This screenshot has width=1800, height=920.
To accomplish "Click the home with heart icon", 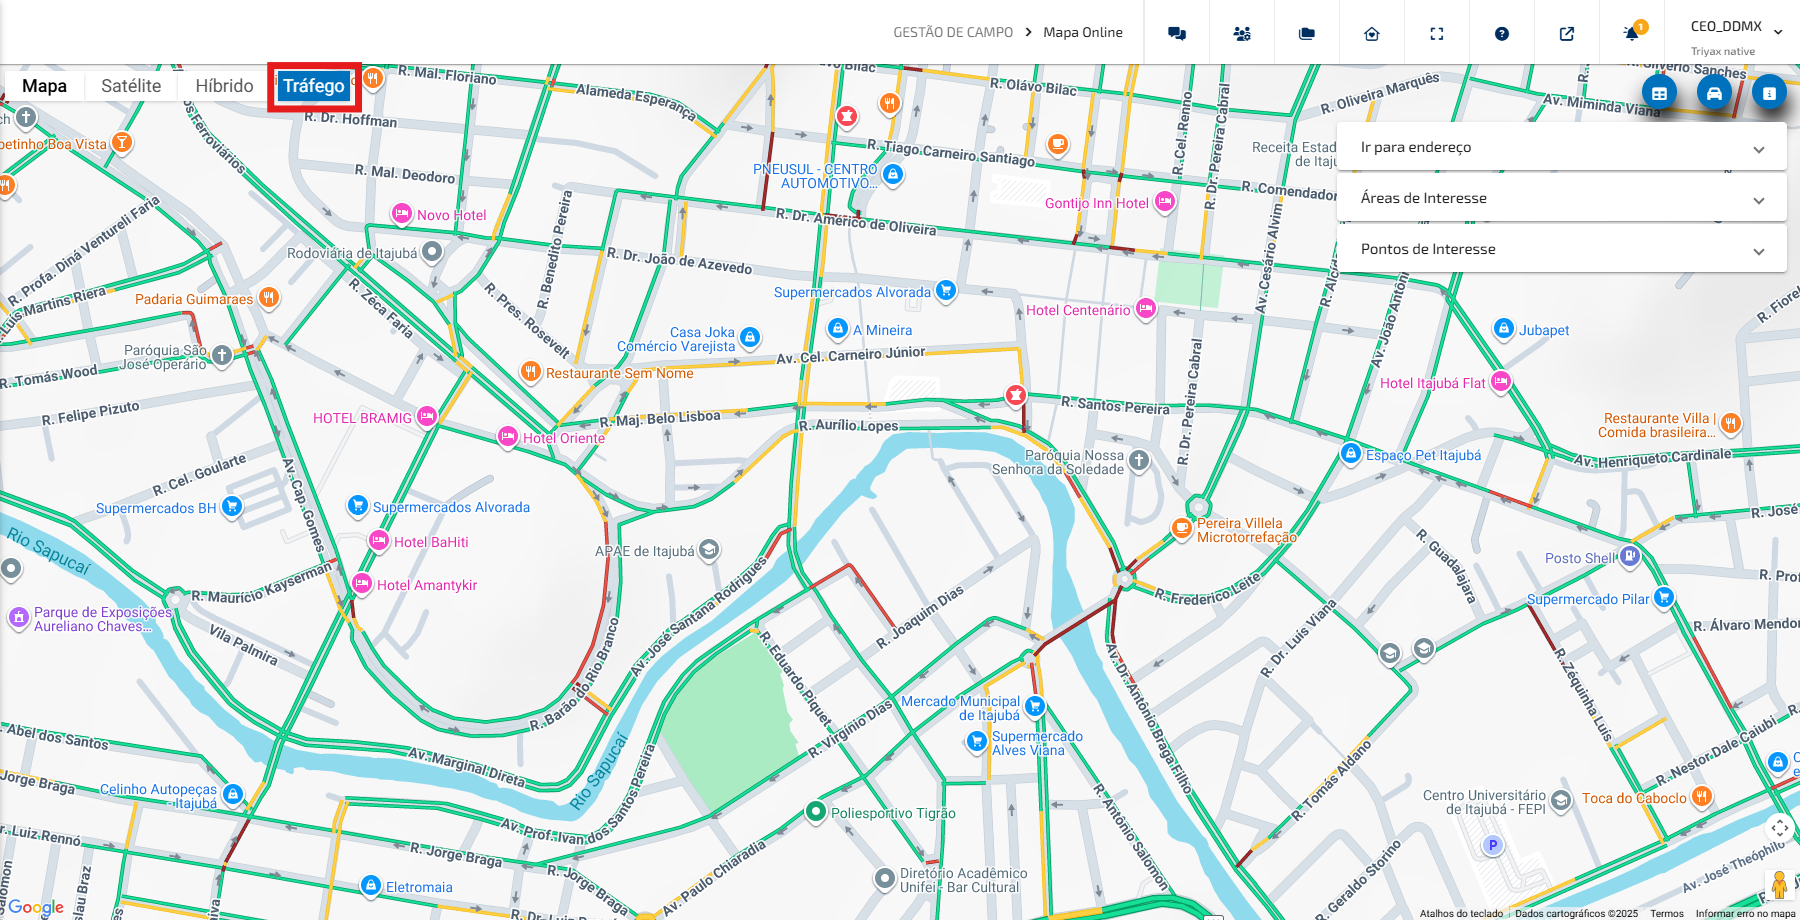I will pos(1372,33).
